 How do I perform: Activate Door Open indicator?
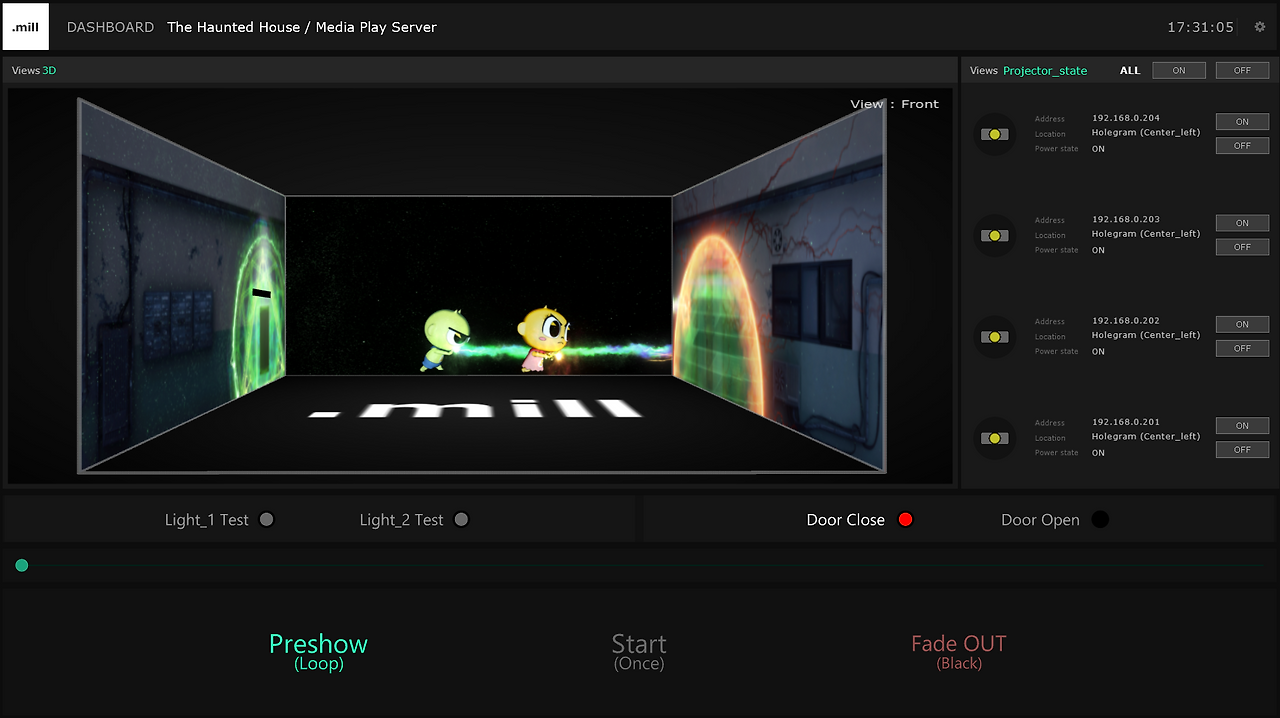point(1100,519)
